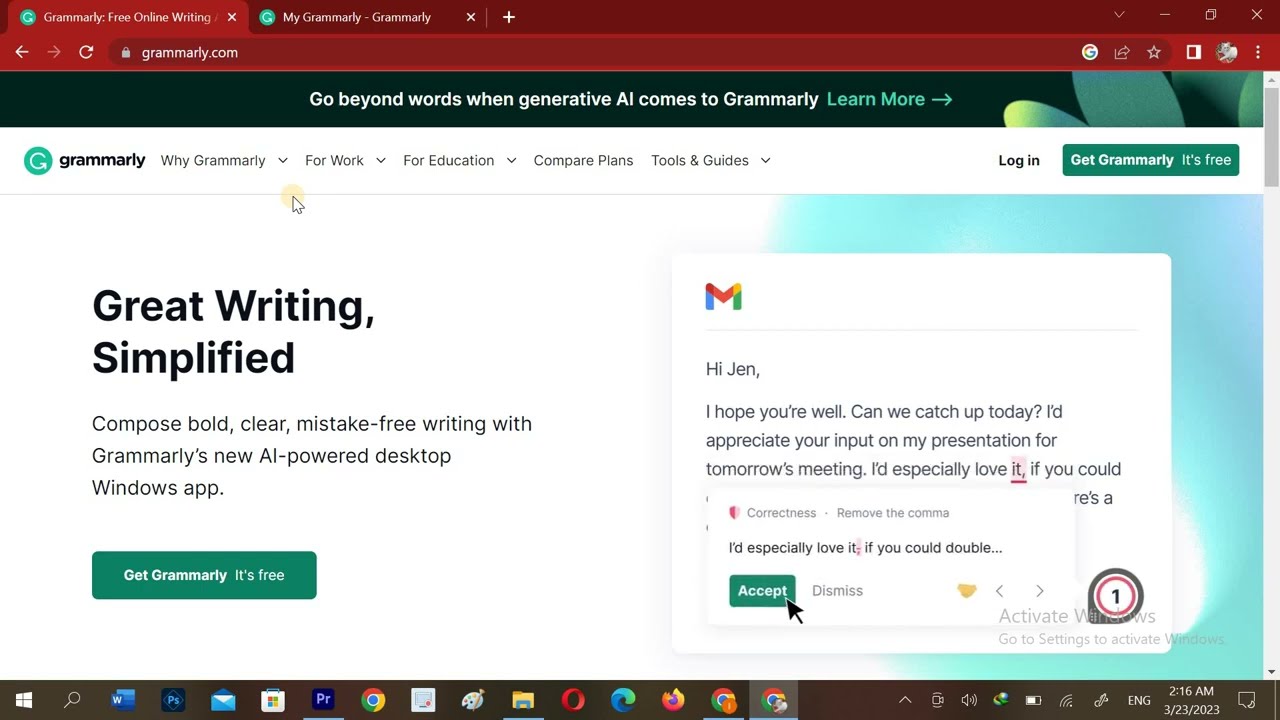Switch ENG input language

tap(1139, 700)
